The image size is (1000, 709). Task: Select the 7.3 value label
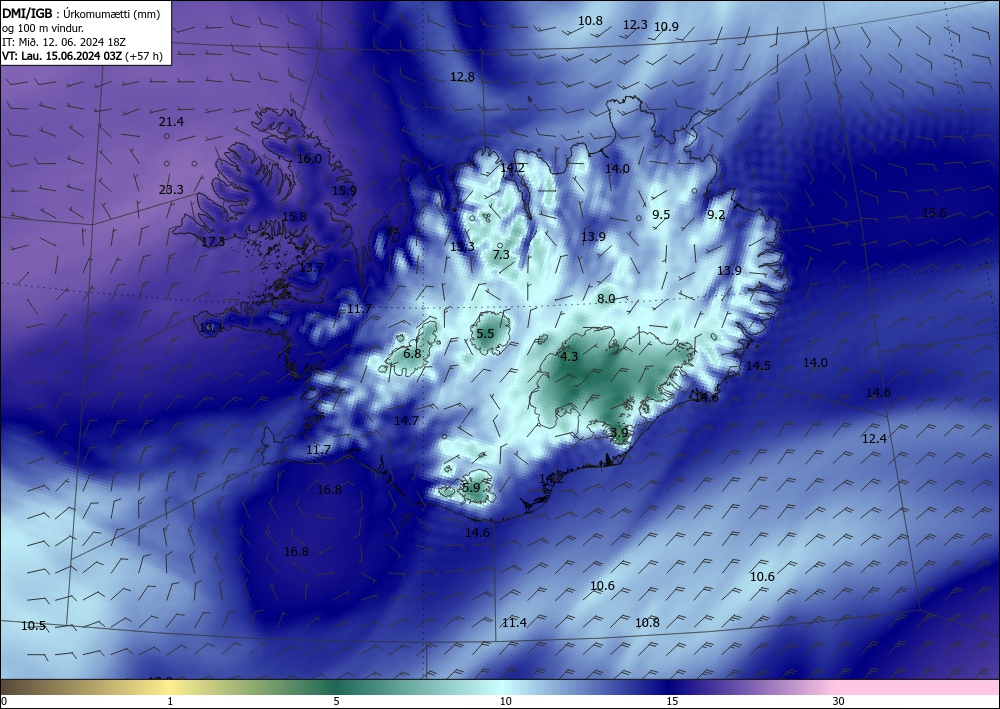(501, 254)
